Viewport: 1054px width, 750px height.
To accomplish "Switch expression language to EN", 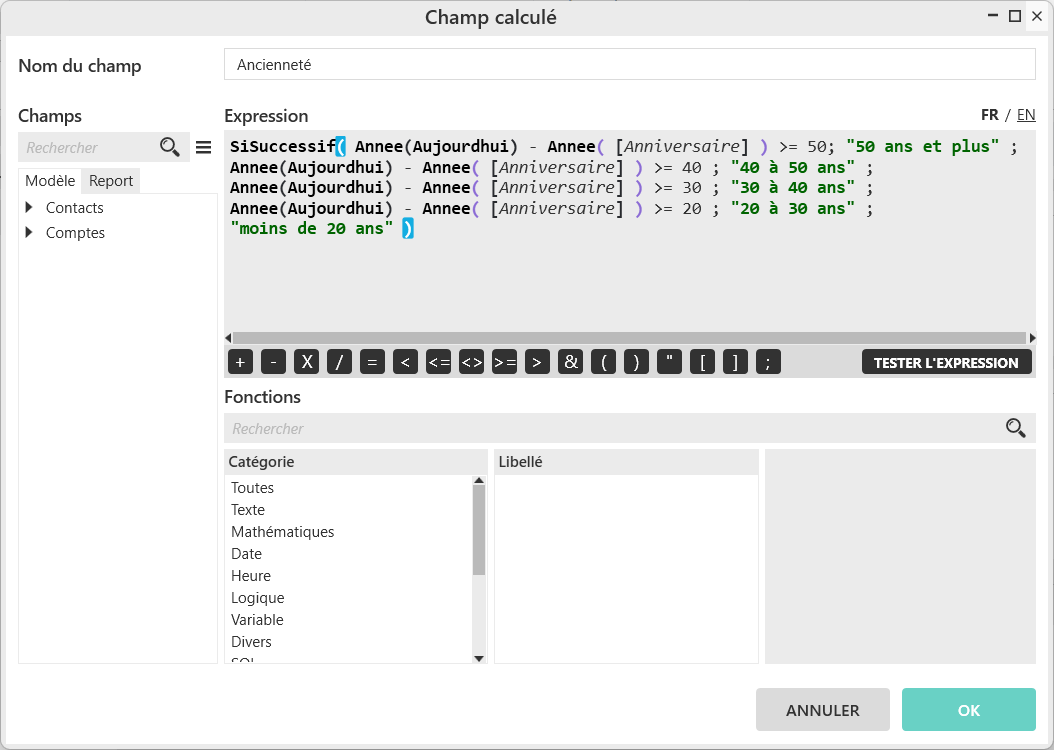I will [x=1025, y=114].
